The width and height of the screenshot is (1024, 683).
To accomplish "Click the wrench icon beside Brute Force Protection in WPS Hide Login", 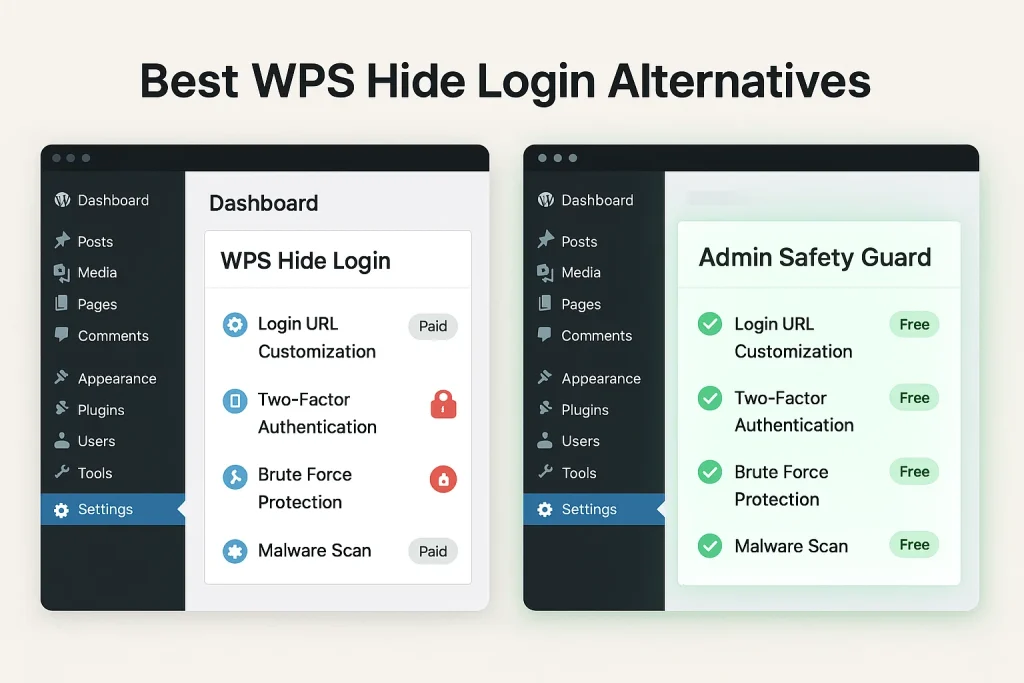I will pos(235,476).
